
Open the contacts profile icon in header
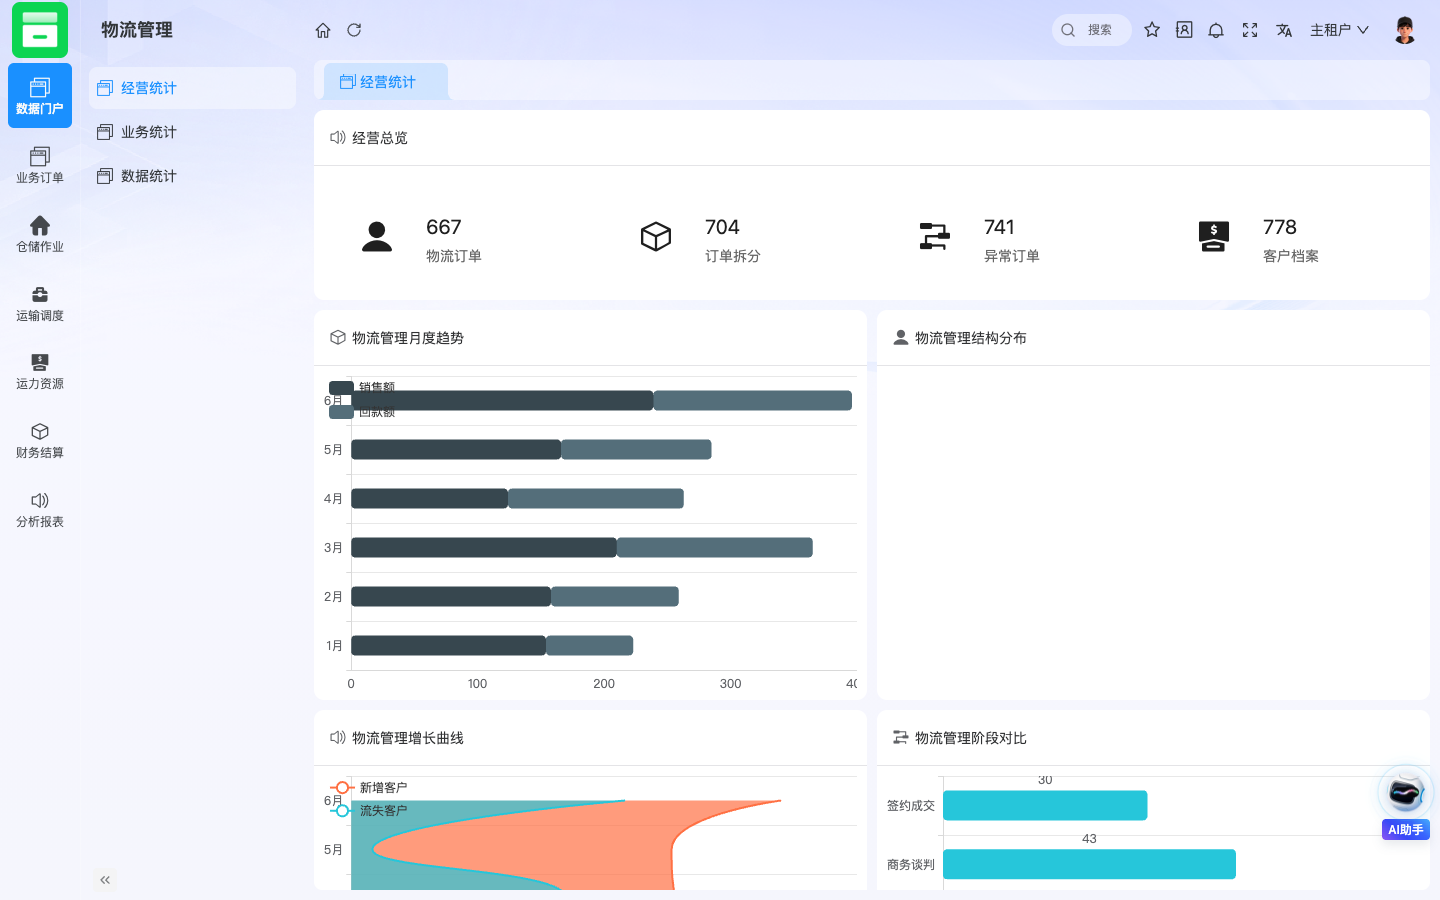tap(1184, 30)
